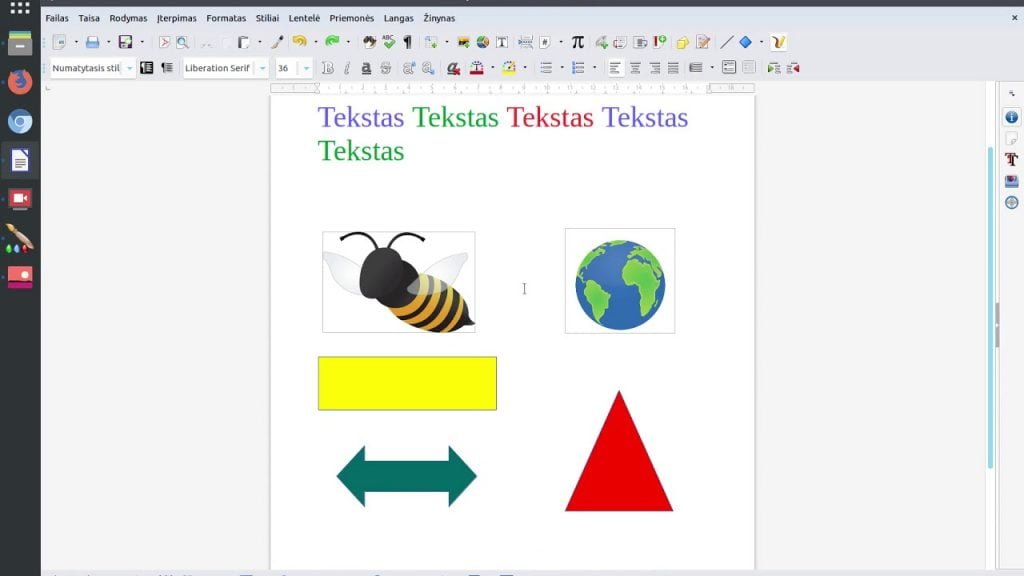Open Print Preview with the magnifier page icon
The width and height of the screenshot is (1024, 576).
[x=183, y=42]
